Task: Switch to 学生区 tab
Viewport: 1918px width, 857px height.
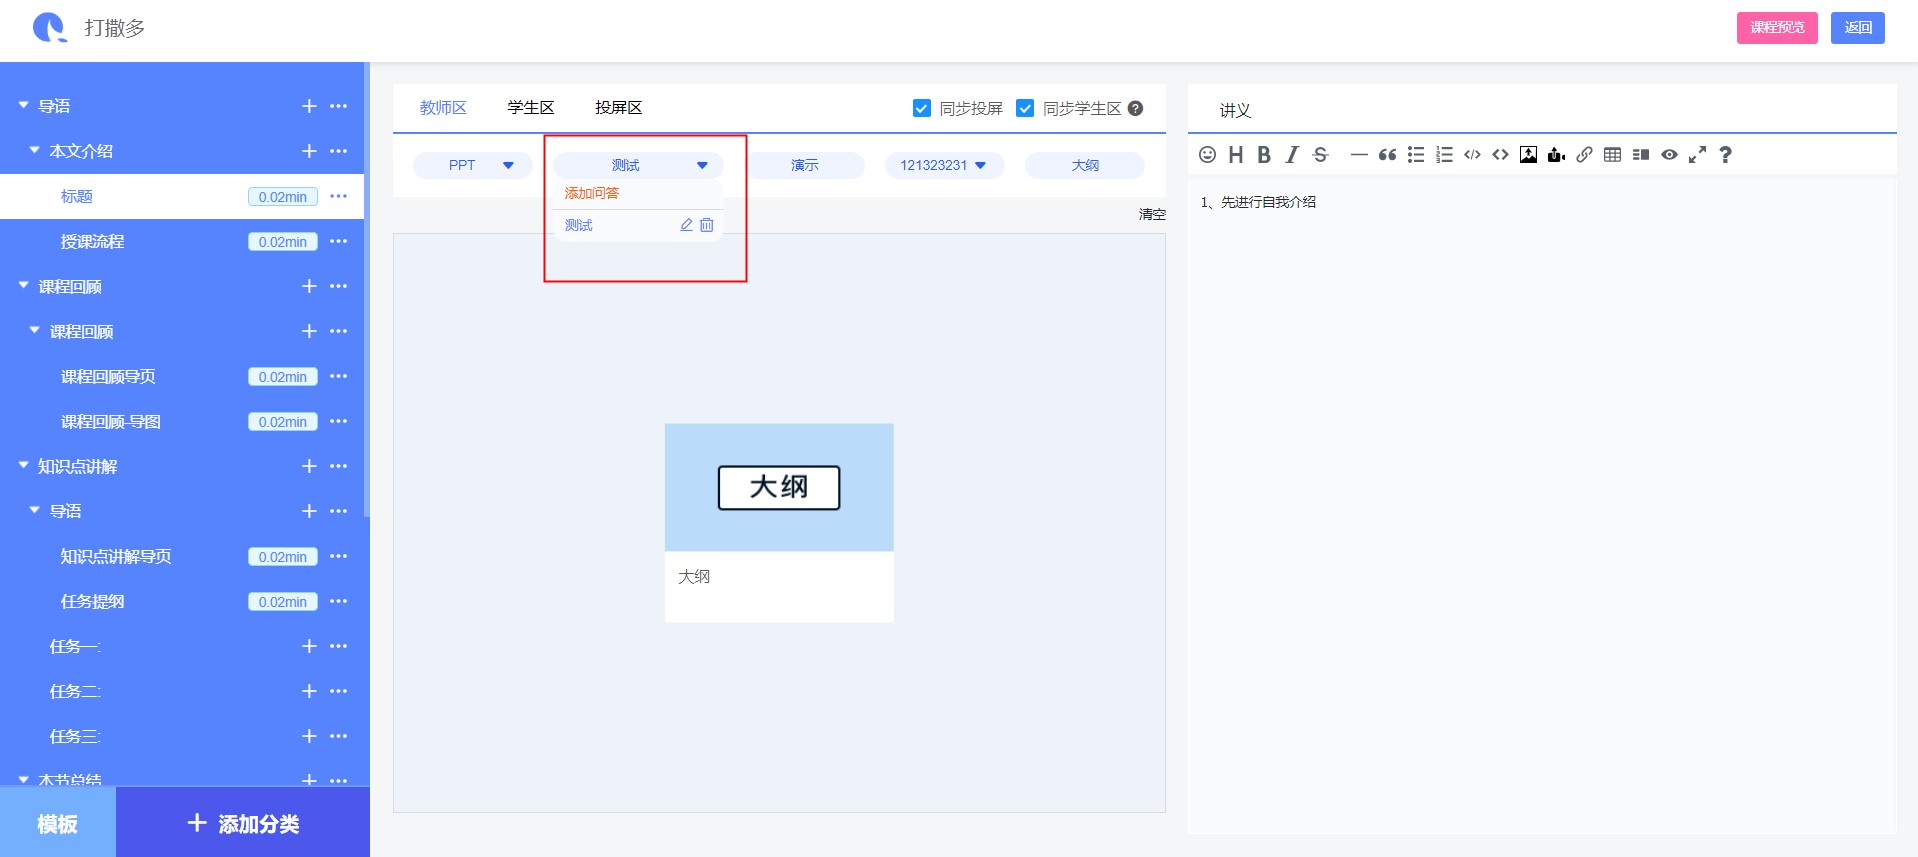Action: (x=531, y=108)
